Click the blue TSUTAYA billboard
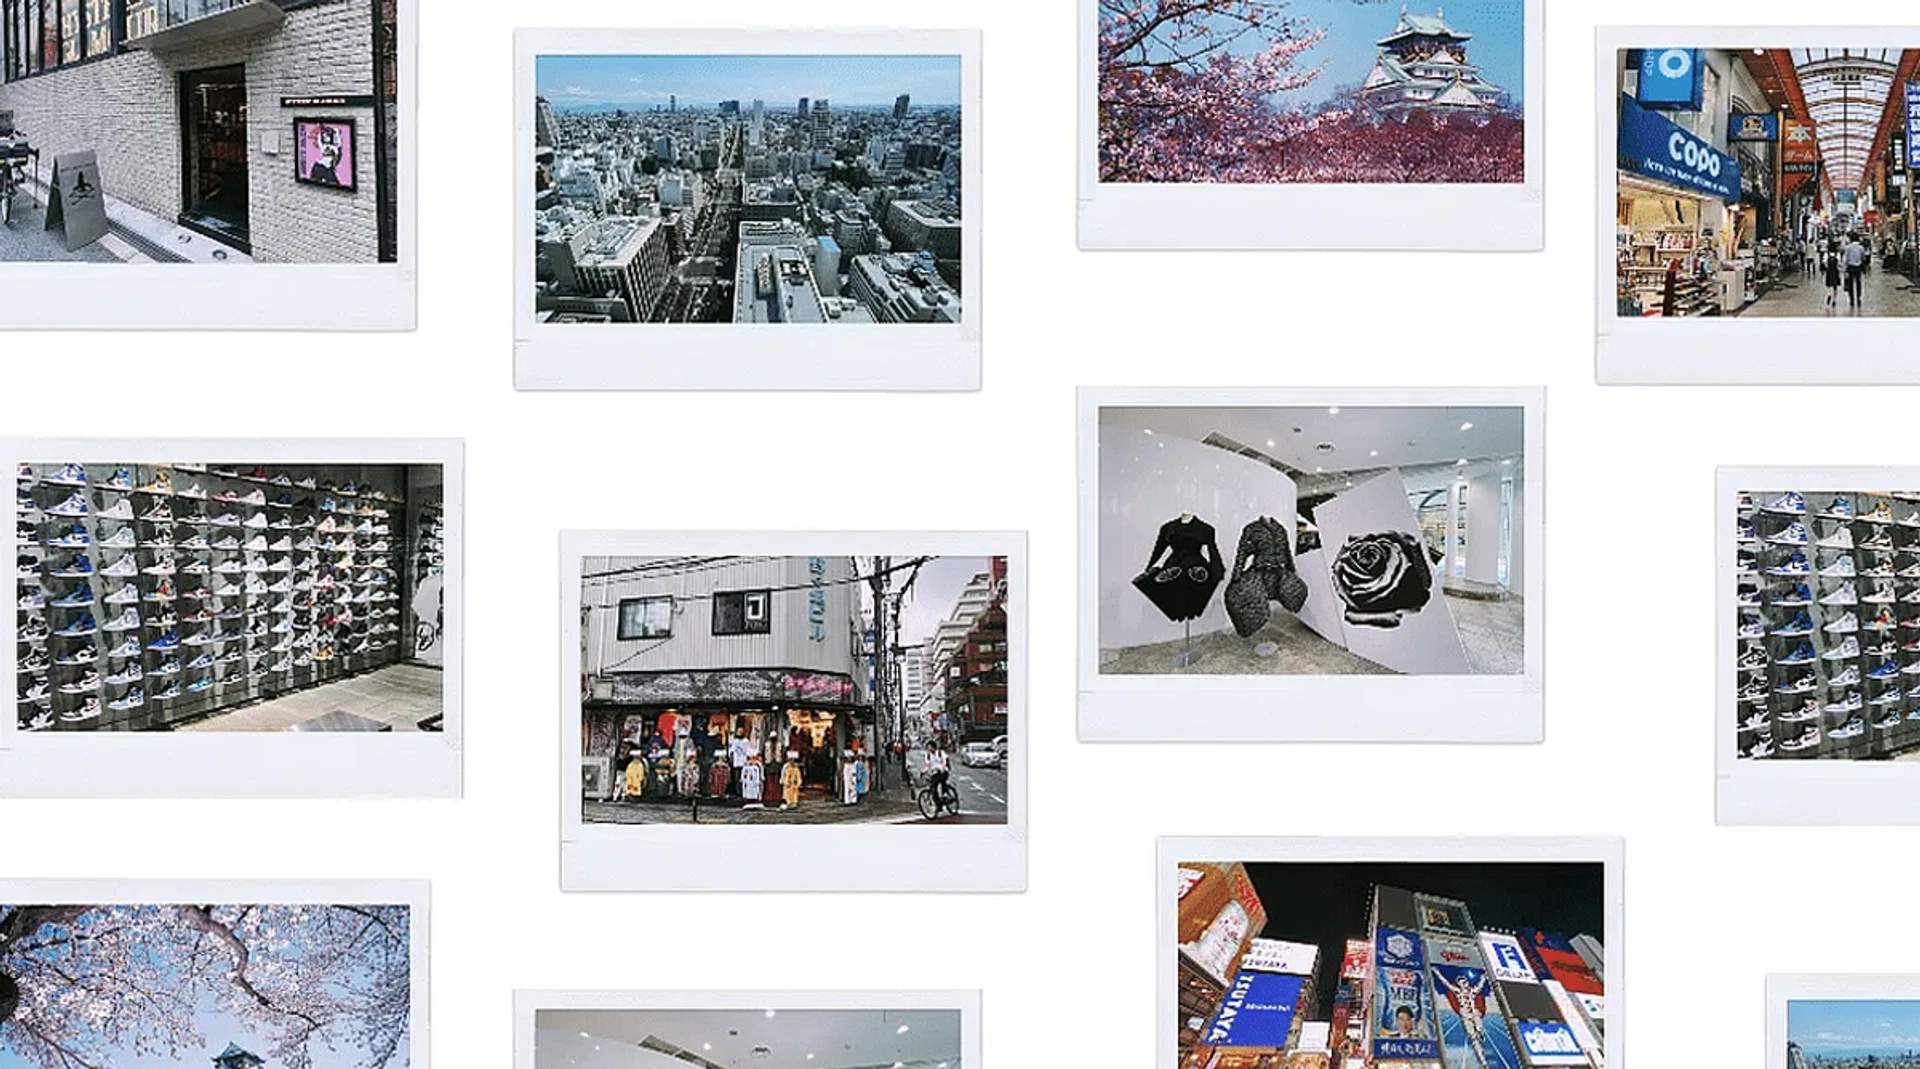Image resolution: width=1920 pixels, height=1069 pixels. (1254, 1008)
